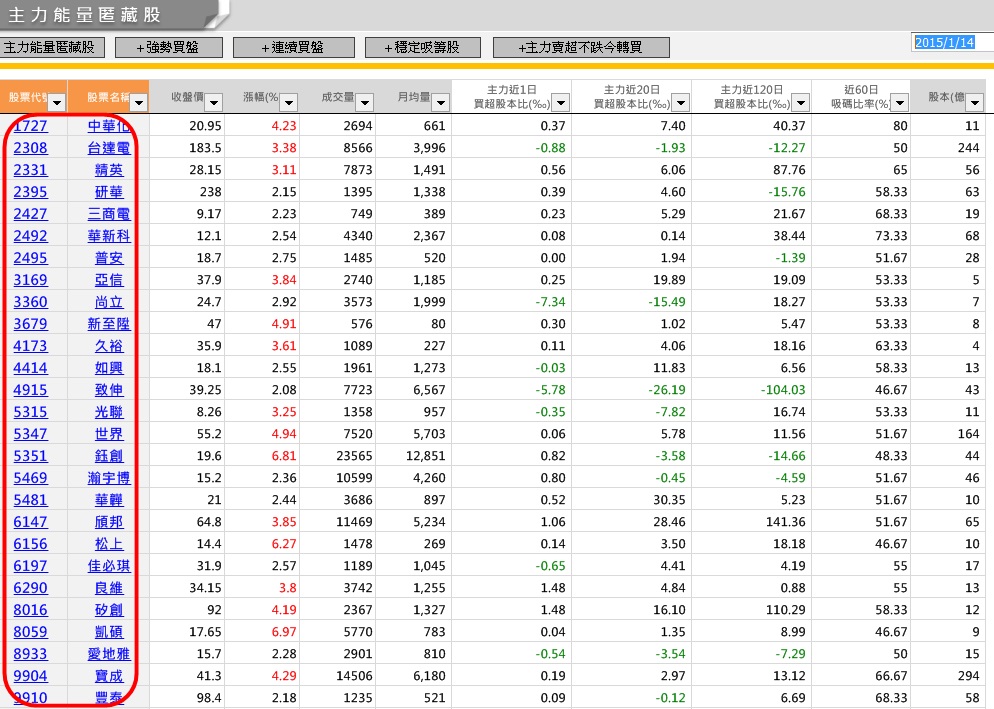
Task: Click stock name link 凱碩
Action: pyautogui.click(x=109, y=632)
